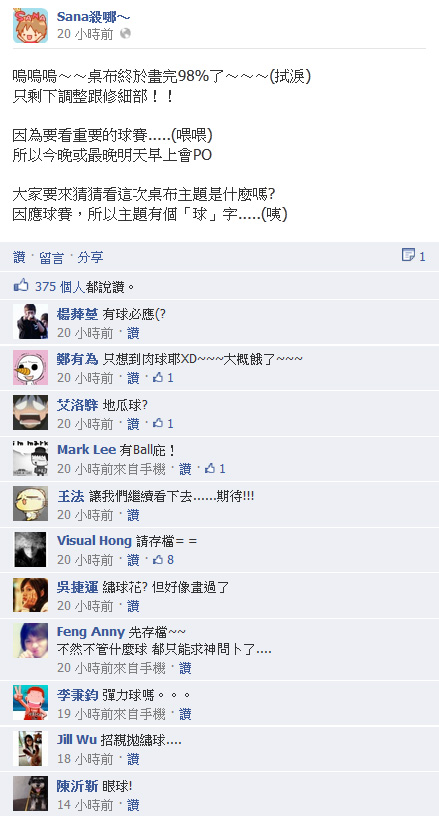Viewport: 439px width, 817px height.
Task: Like the post using 讚 link
Action: 19,257
